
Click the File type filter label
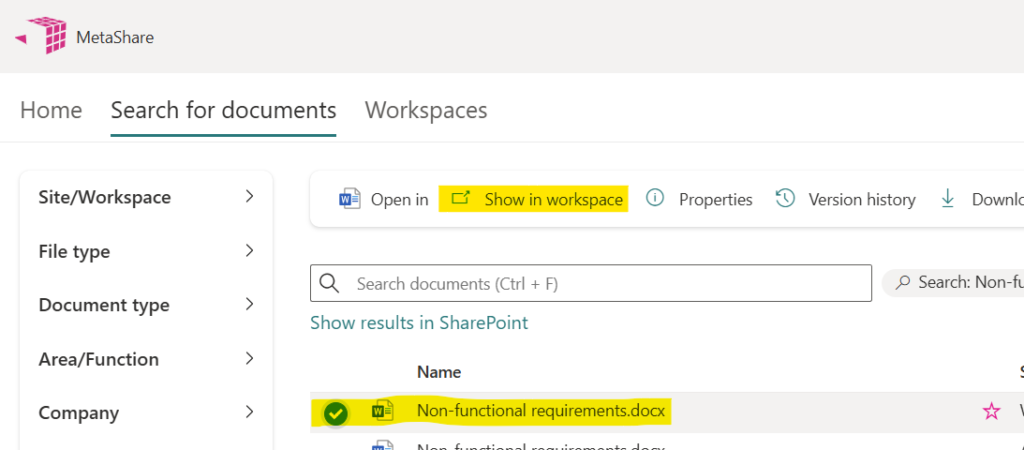coord(74,251)
